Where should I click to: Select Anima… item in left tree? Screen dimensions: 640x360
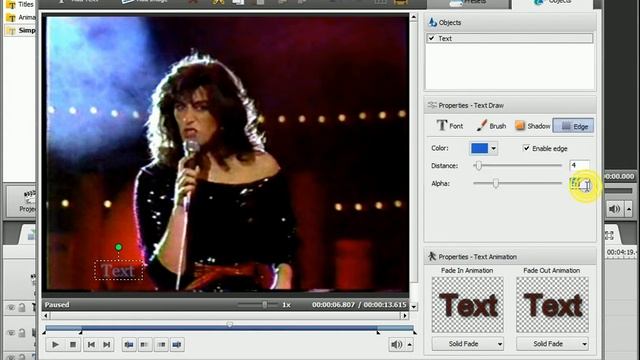[21, 17]
